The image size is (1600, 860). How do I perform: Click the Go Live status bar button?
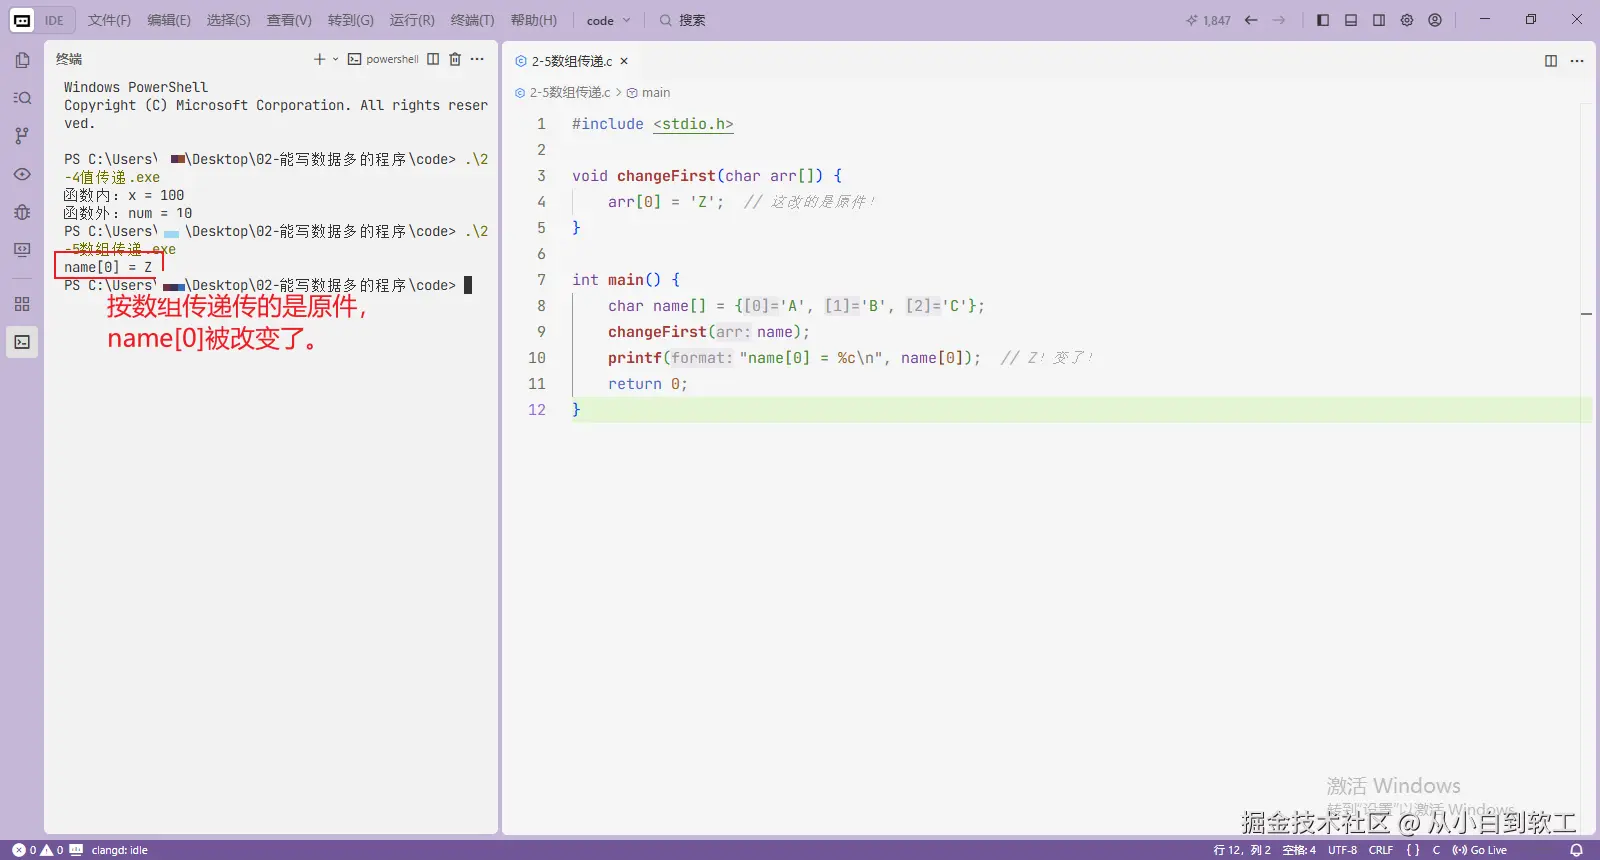point(1480,850)
